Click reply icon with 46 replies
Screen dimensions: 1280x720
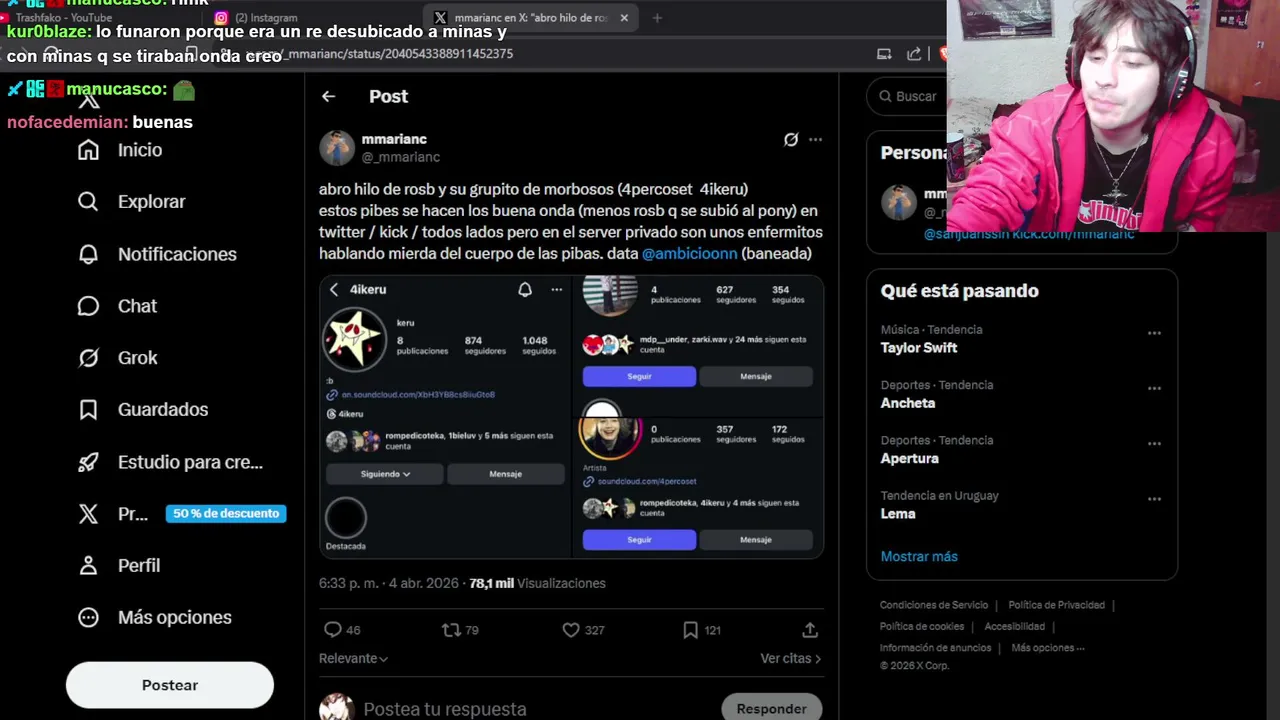333,630
